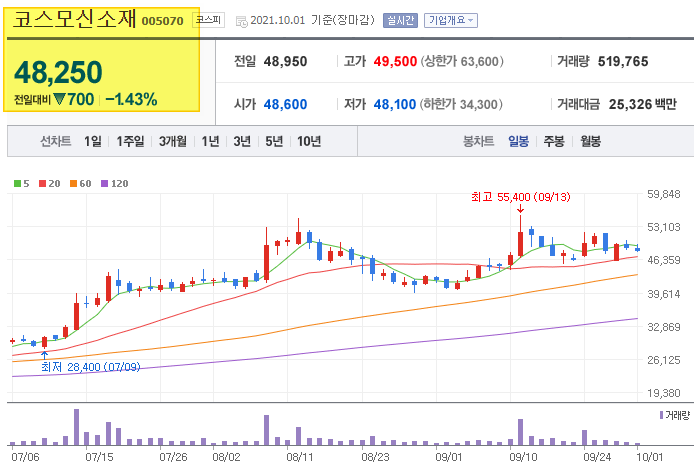694x472 pixels.
Task: Click the 거래량 value 519,765
Action: (x=623, y=62)
